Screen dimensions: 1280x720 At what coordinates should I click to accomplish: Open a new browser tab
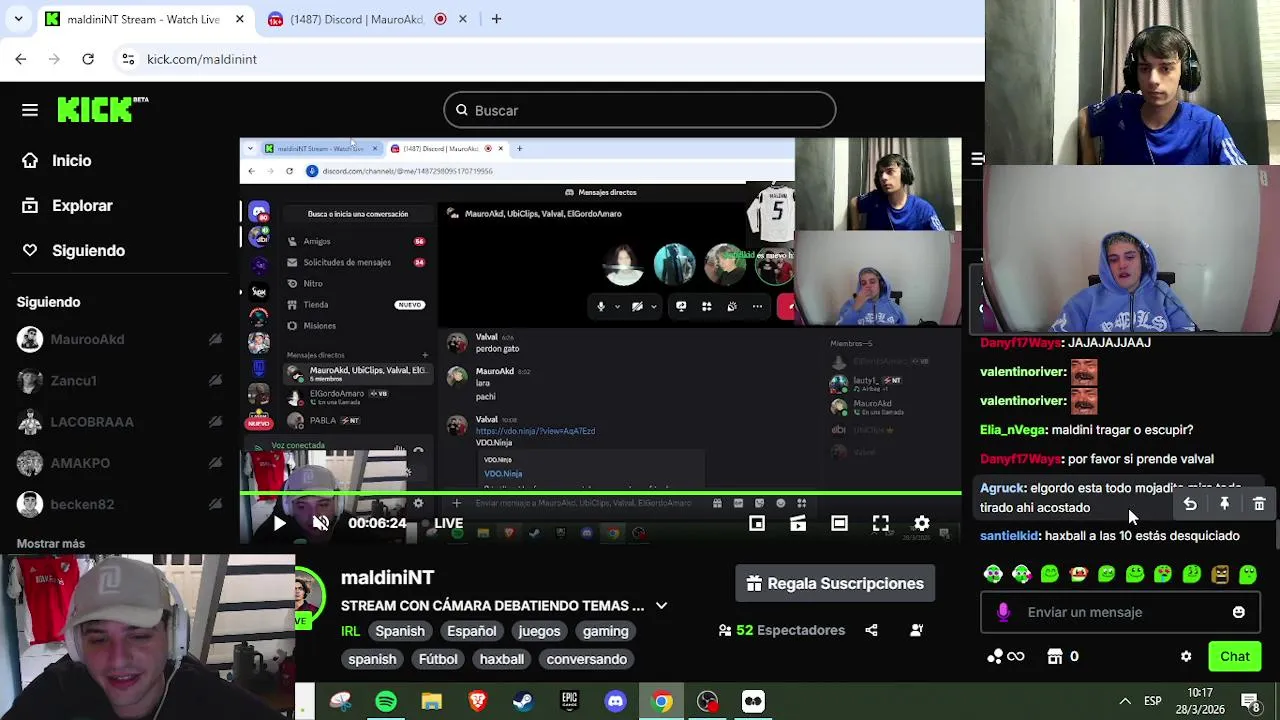coord(495,19)
